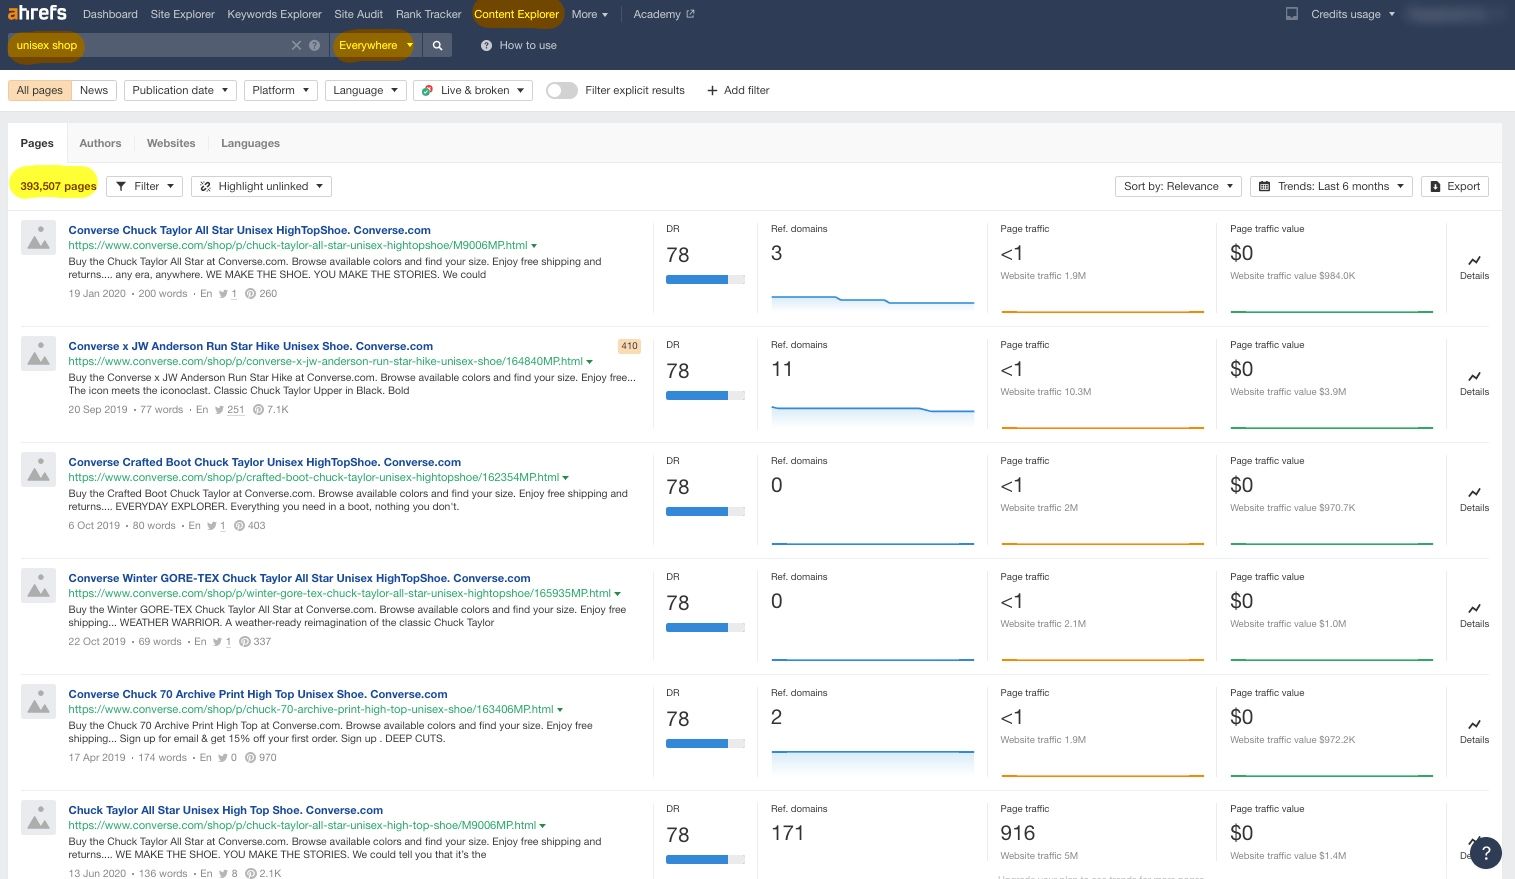Open the Everywhere search scope dropdown
The height and width of the screenshot is (879, 1515).
375,45
